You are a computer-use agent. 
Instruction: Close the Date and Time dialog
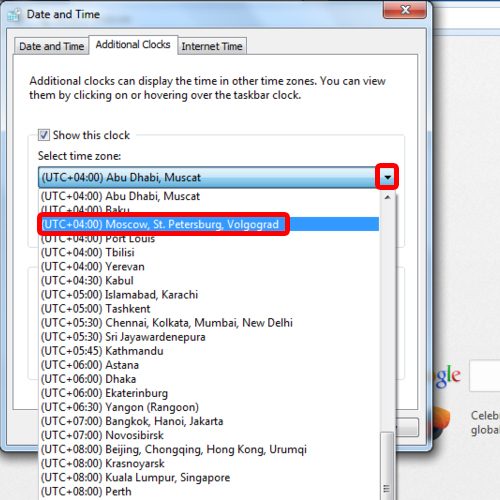405,10
